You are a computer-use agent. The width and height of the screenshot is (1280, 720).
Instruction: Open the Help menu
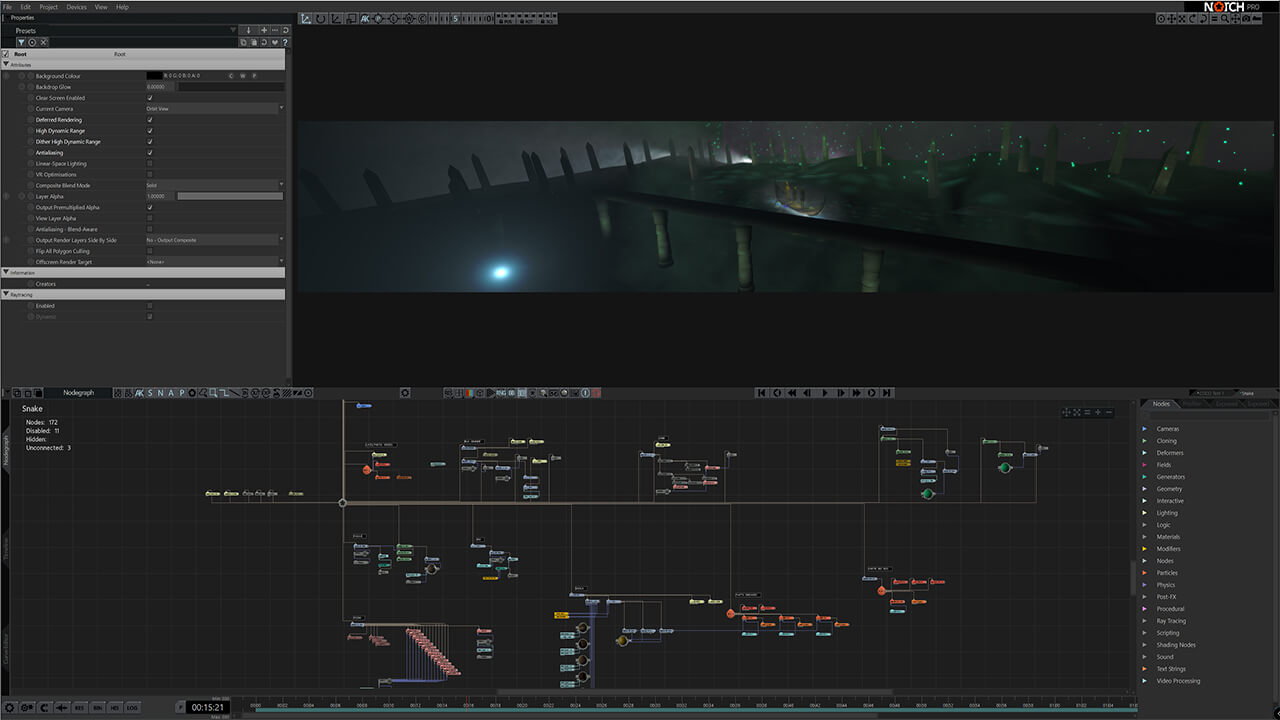point(122,7)
